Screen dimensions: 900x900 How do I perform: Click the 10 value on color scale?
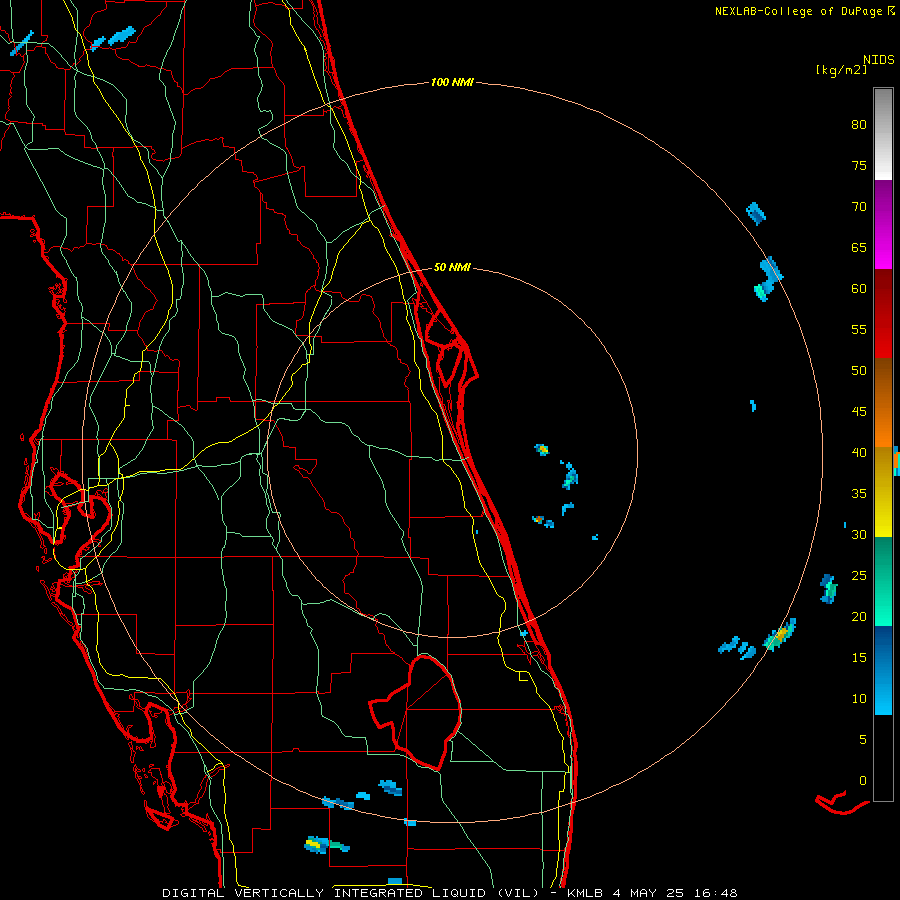coord(859,699)
